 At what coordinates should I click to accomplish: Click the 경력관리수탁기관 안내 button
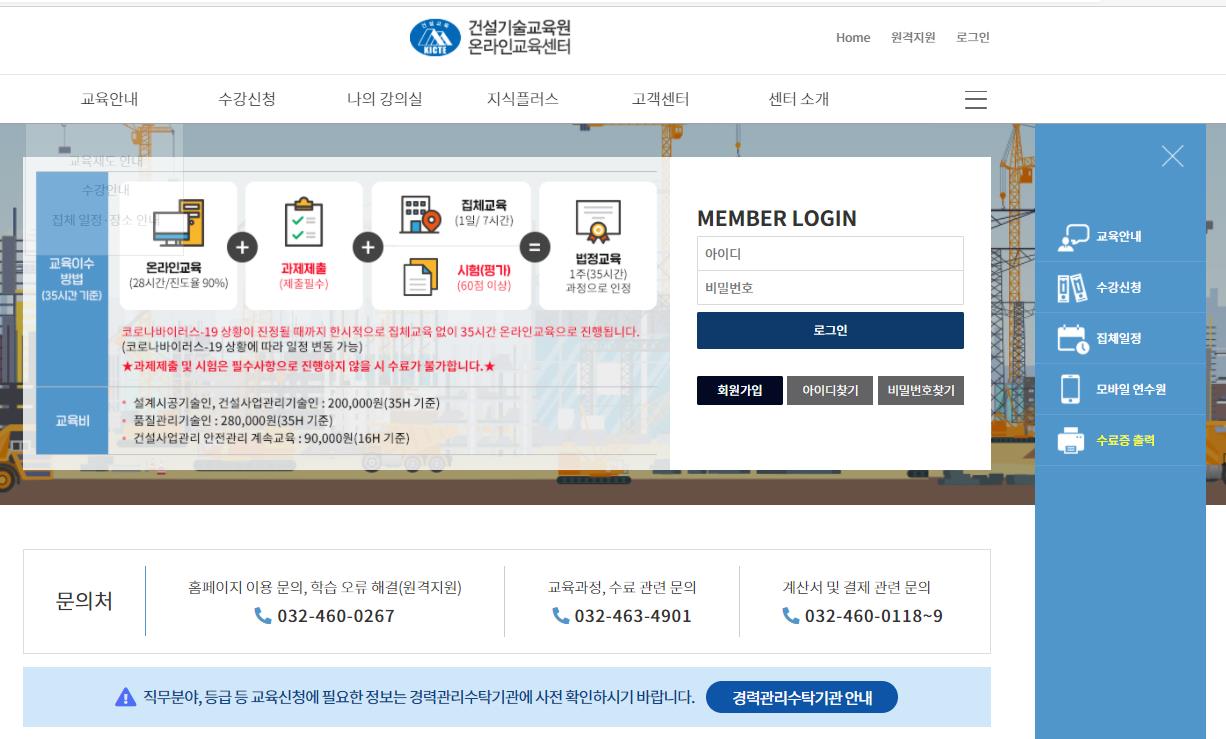(802, 697)
